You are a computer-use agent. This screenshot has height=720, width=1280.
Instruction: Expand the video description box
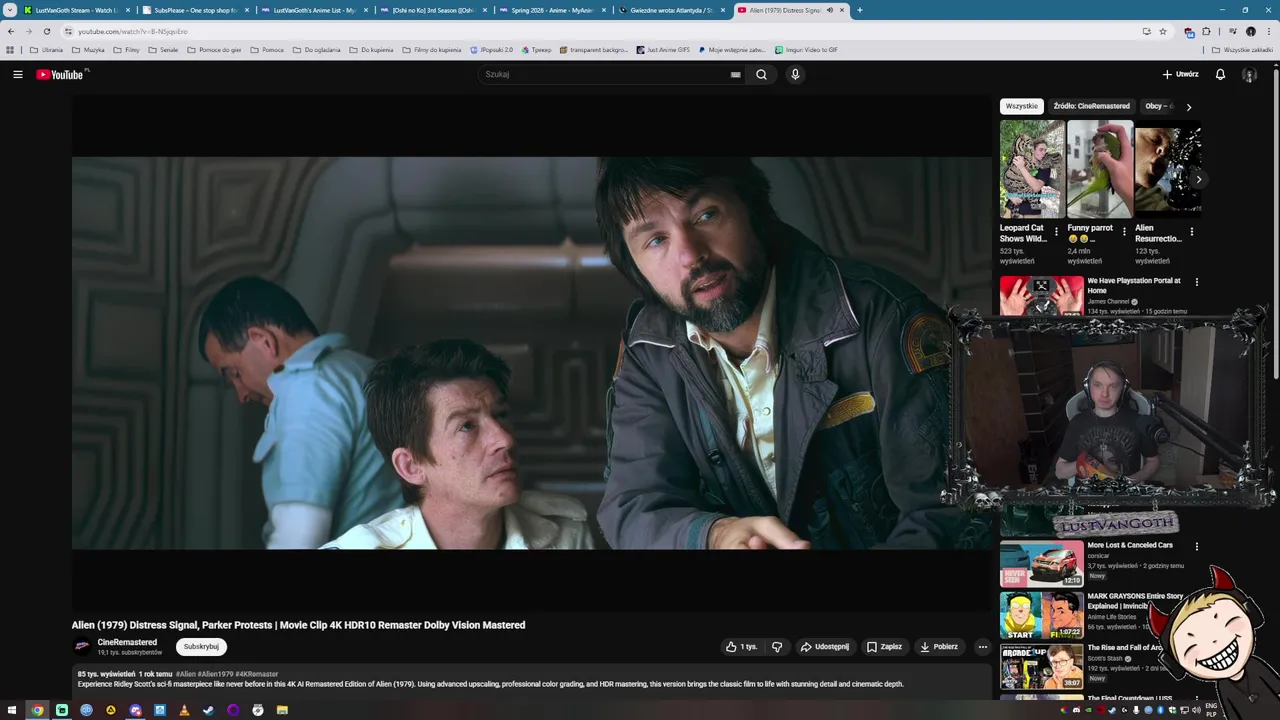(532, 680)
